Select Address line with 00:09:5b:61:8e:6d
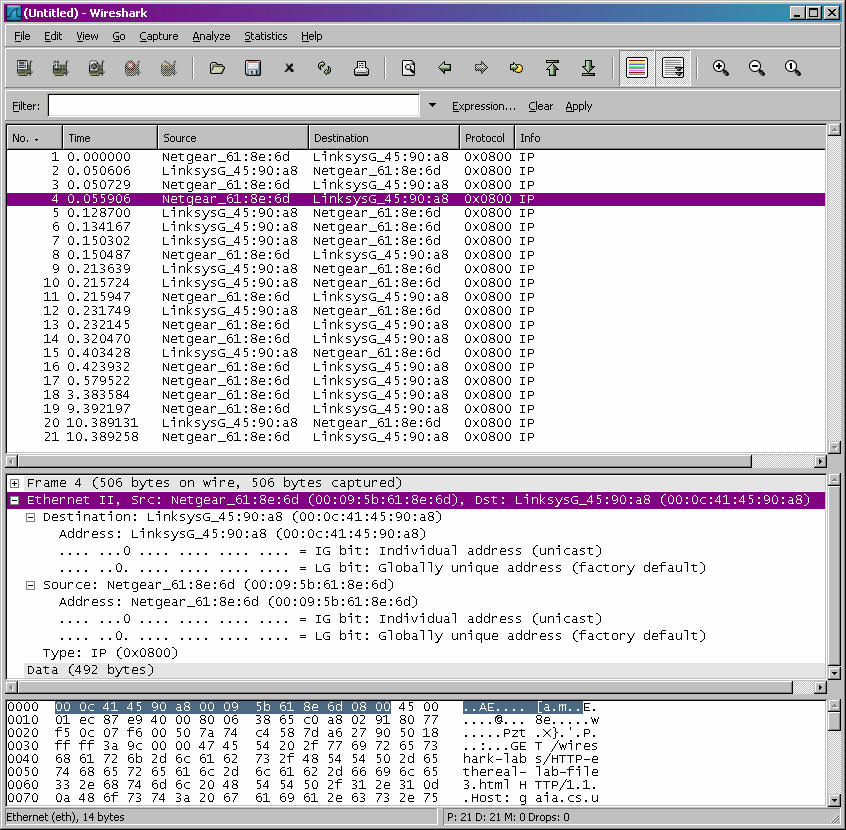Viewport: 846px width, 830px height. pos(238,602)
